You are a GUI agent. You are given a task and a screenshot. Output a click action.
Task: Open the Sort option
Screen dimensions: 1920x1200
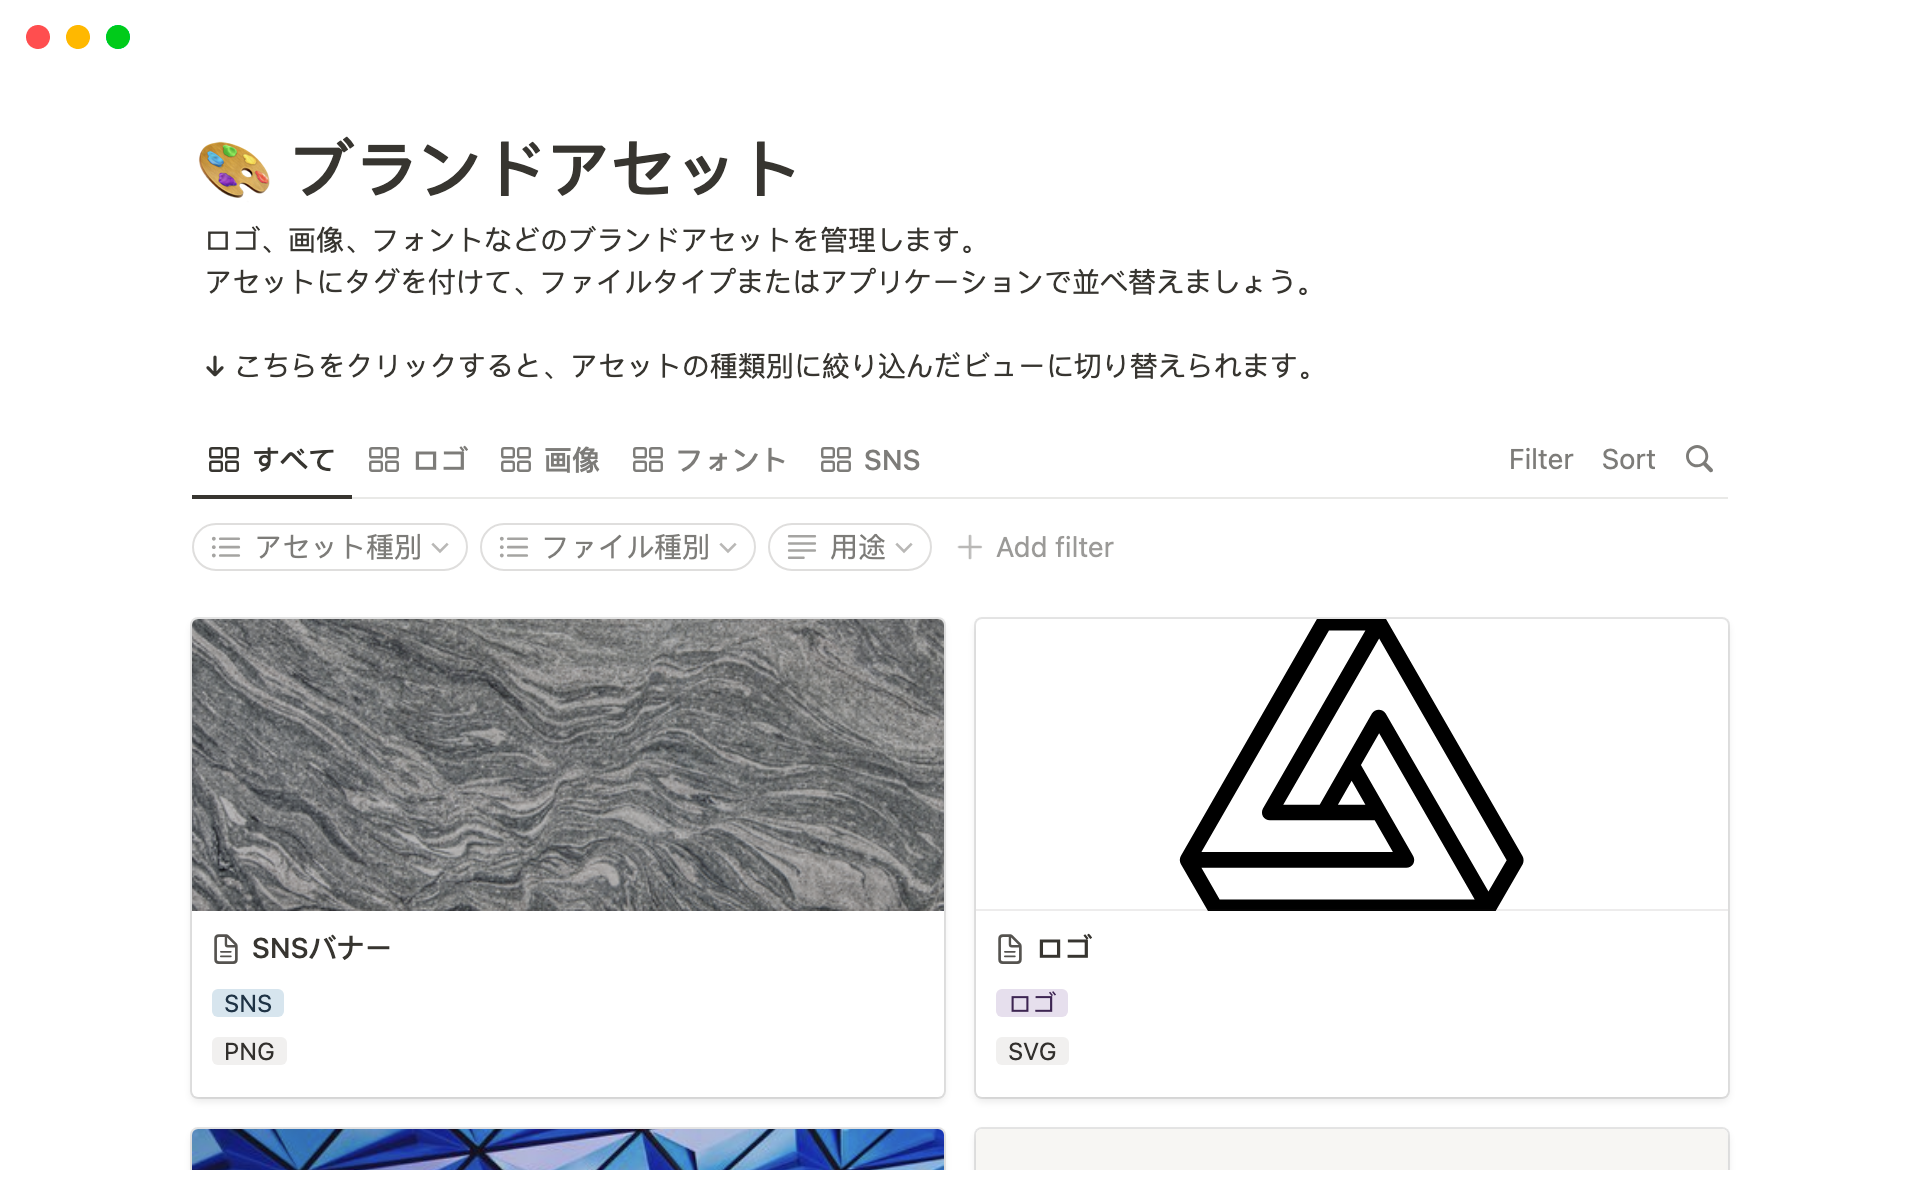coord(1629,460)
